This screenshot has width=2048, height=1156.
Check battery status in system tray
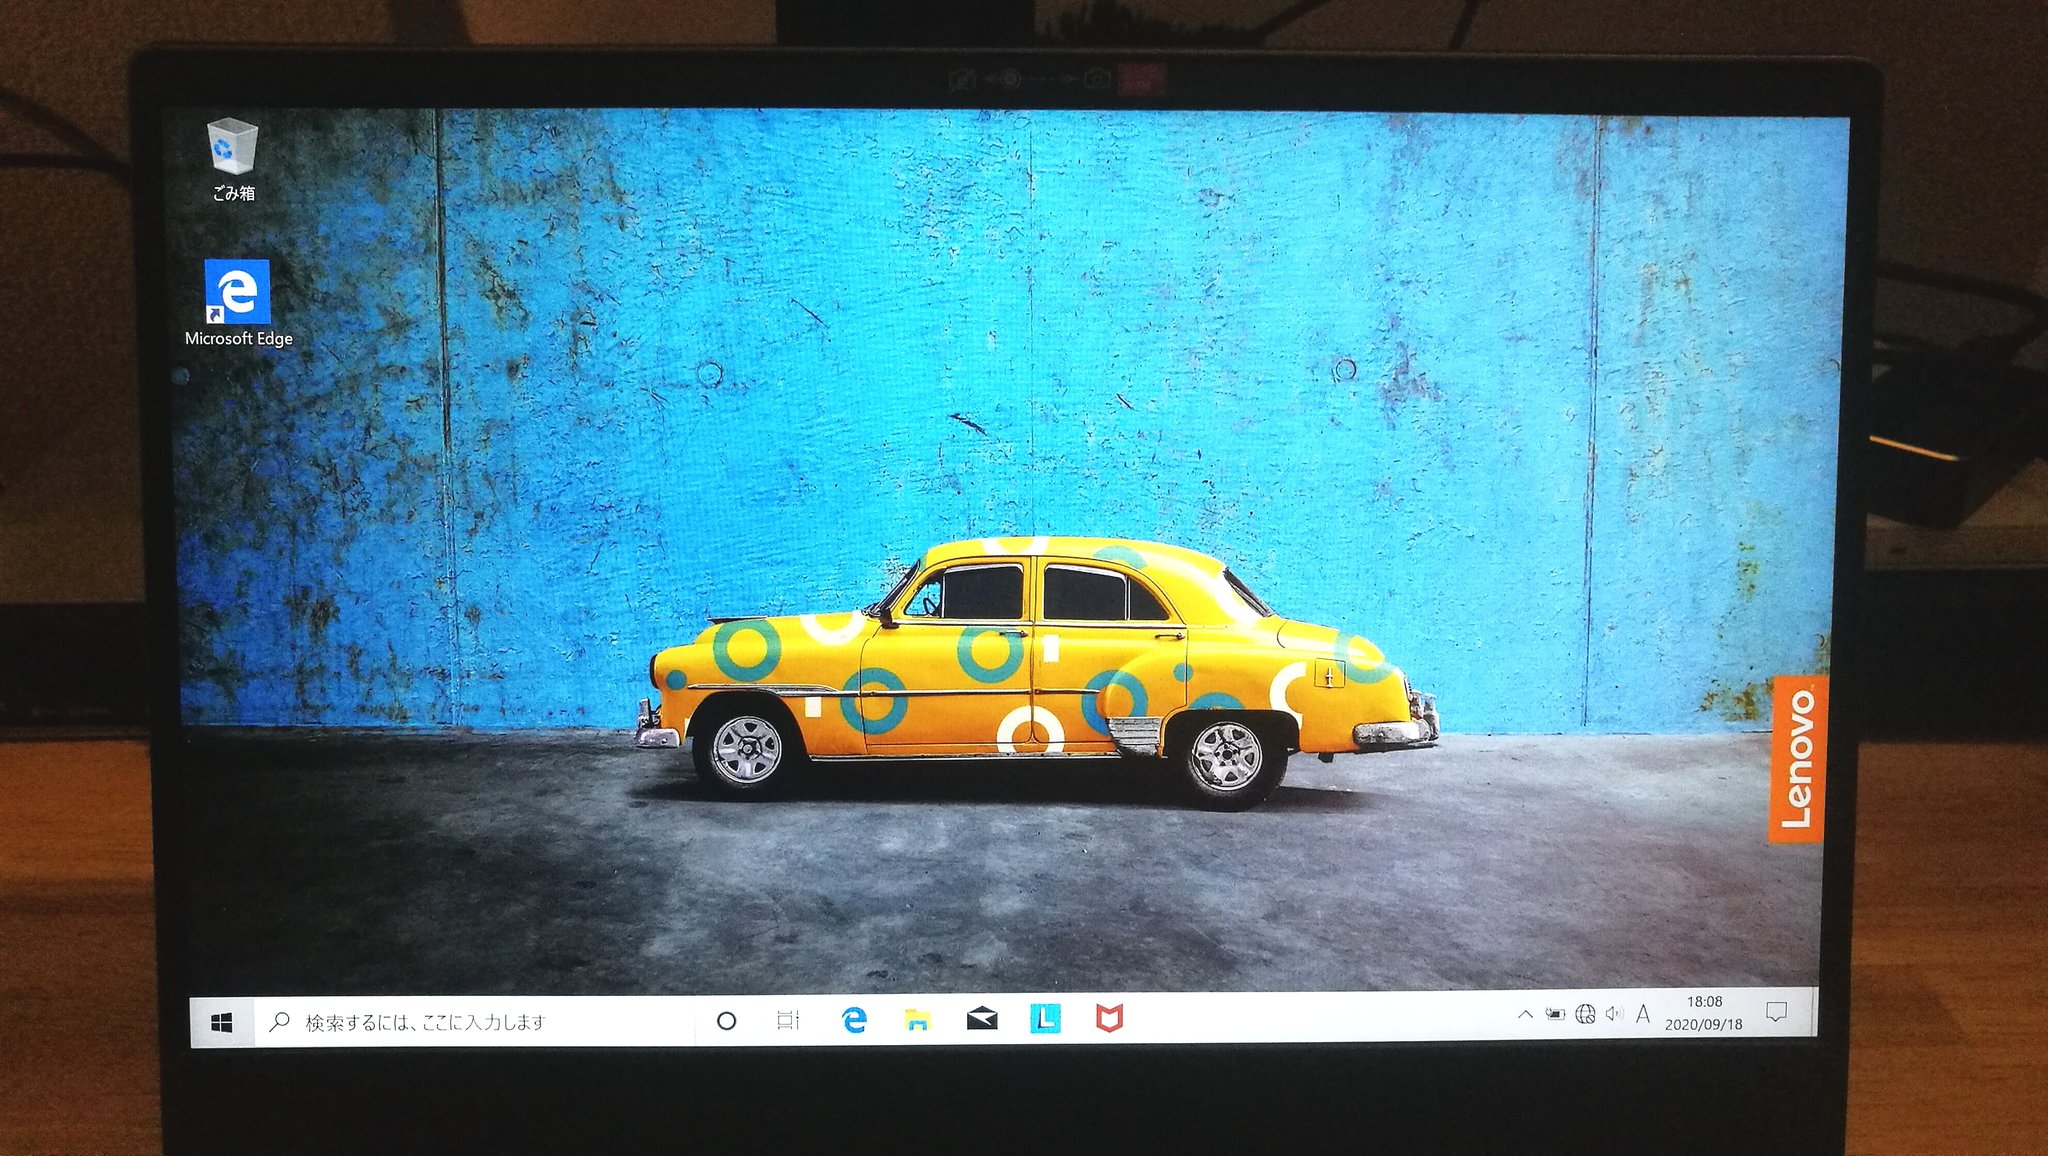[1555, 1014]
